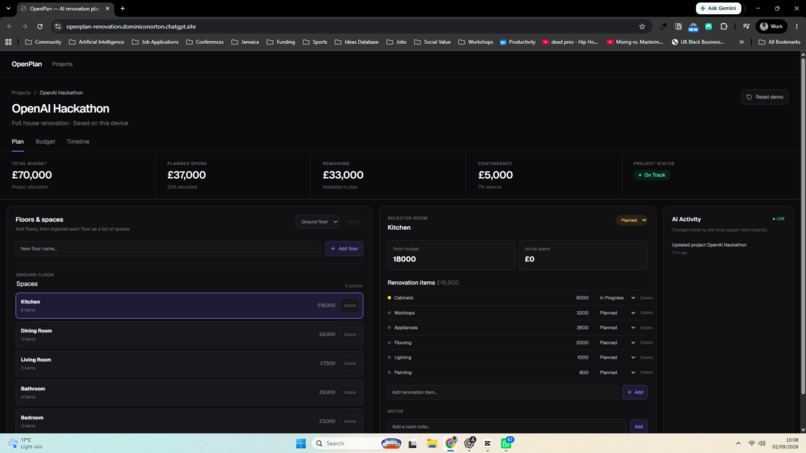
Task: Click the Add renovation item field
Action: 503,392
